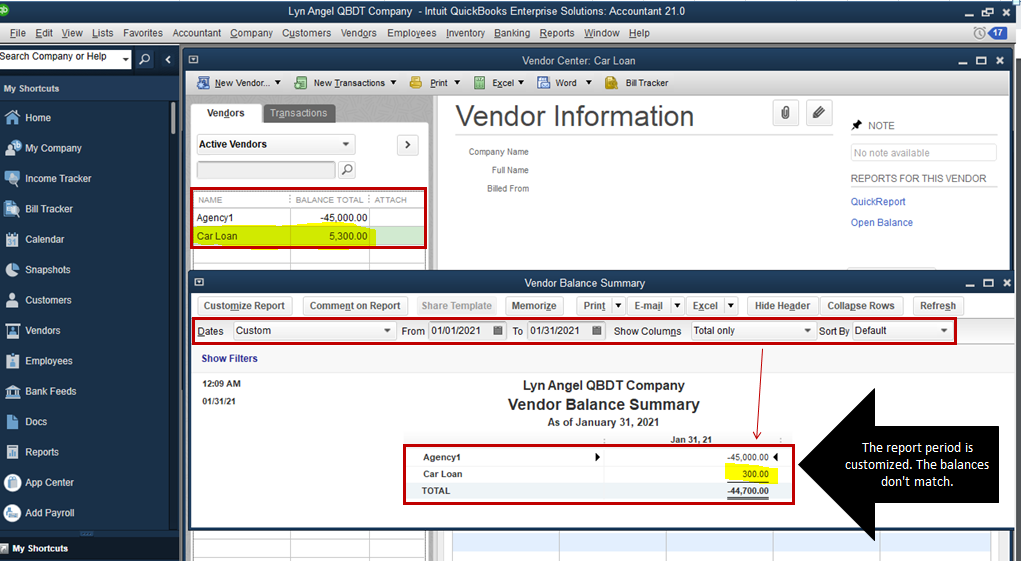Open the Open Balance link
This screenshot has height=561, width=1021.
882,223
